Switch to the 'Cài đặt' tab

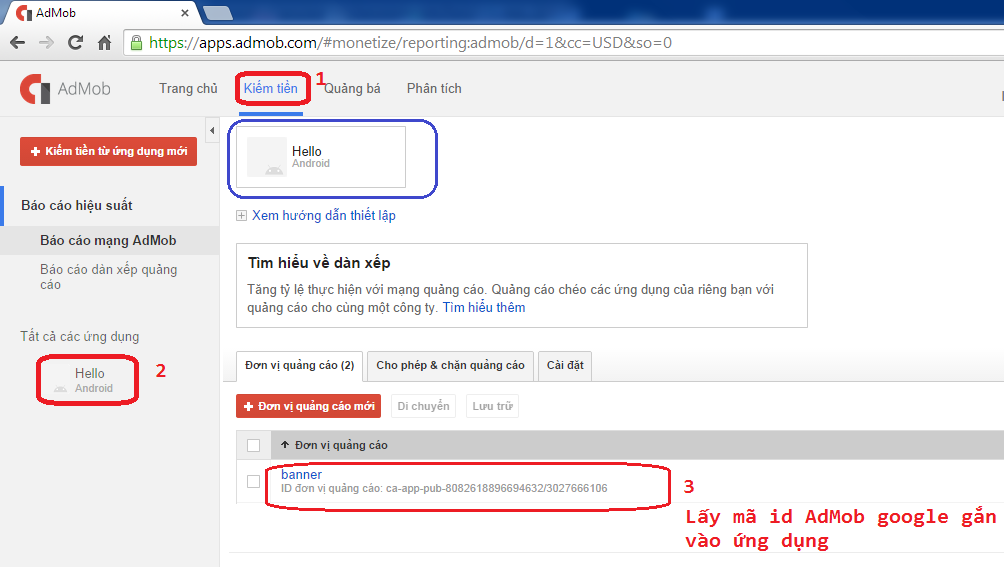pyautogui.click(x=565, y=365)
